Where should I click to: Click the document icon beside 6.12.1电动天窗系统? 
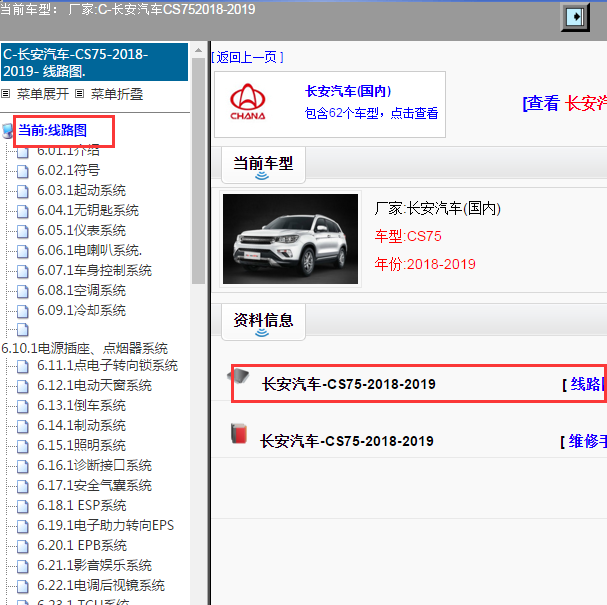pos(22,386)
